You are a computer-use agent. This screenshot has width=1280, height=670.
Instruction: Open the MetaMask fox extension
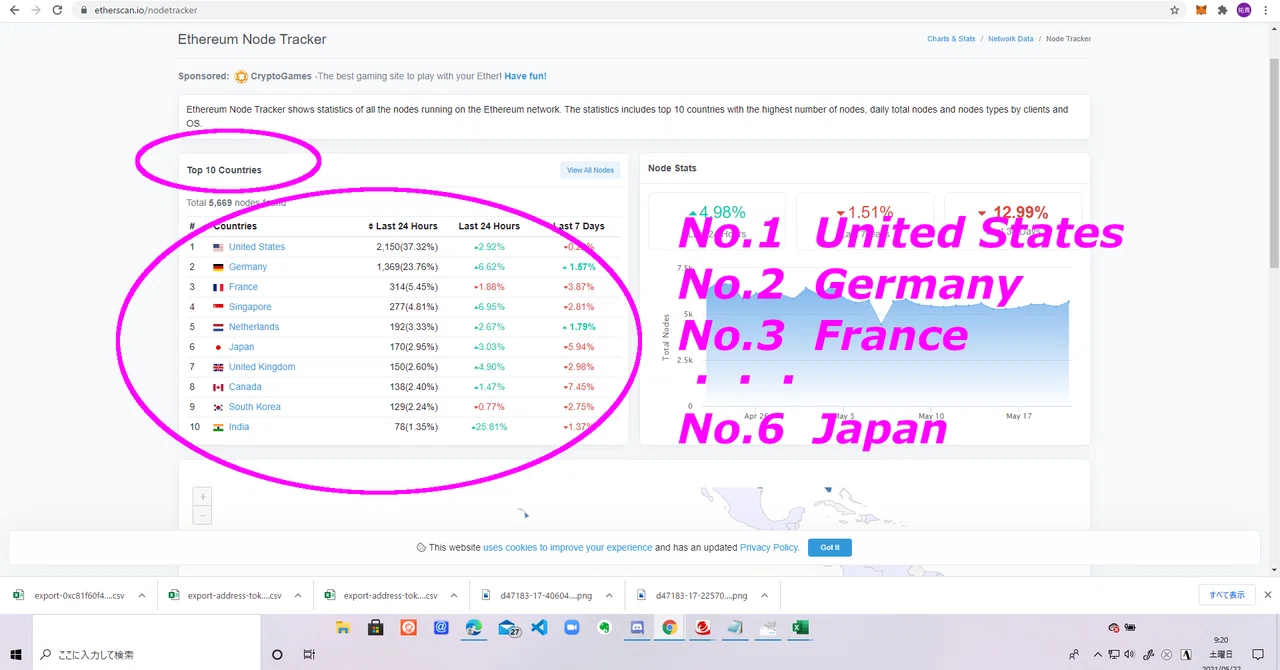click(1201, 10)
